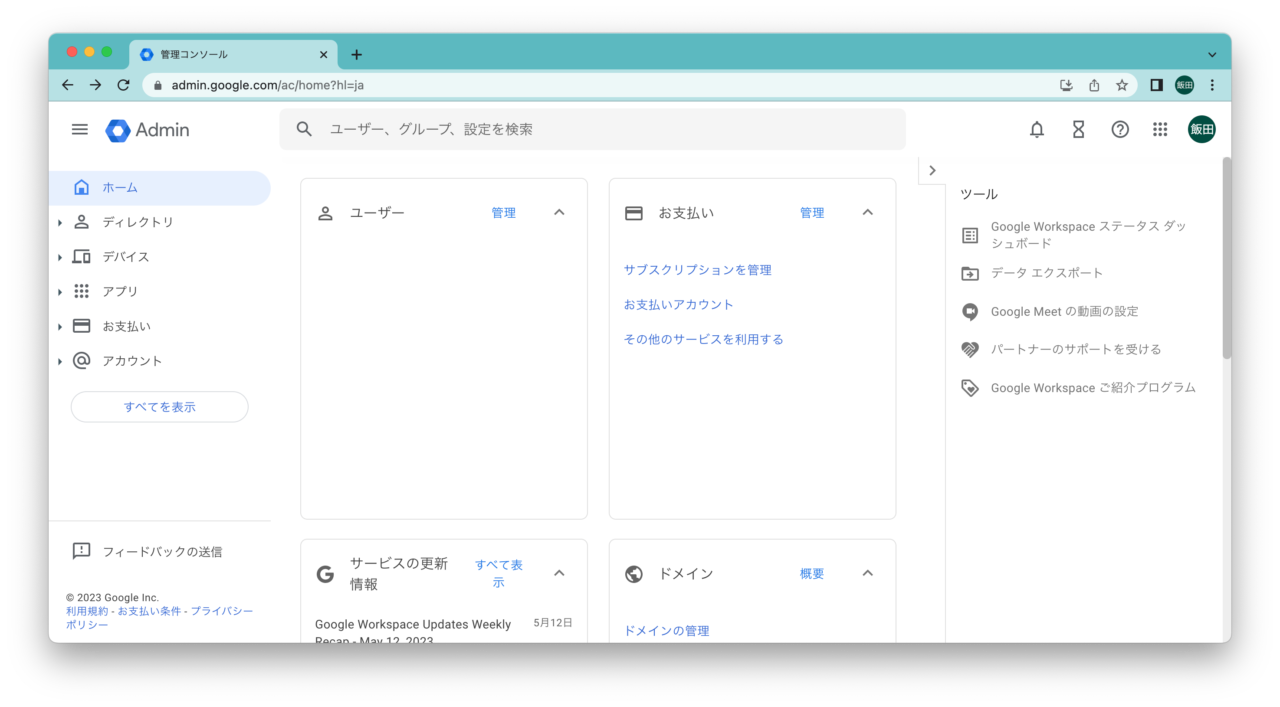Open the Google apps grid
1280x707 pixels.
1160,129
